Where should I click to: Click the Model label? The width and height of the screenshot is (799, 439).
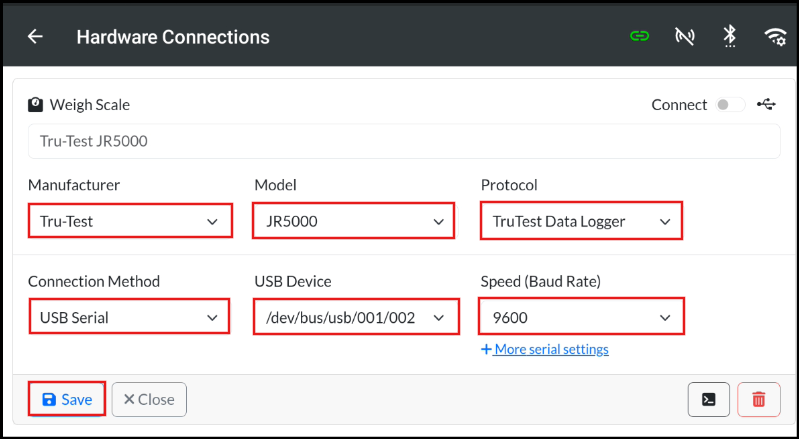coord(275,185)
